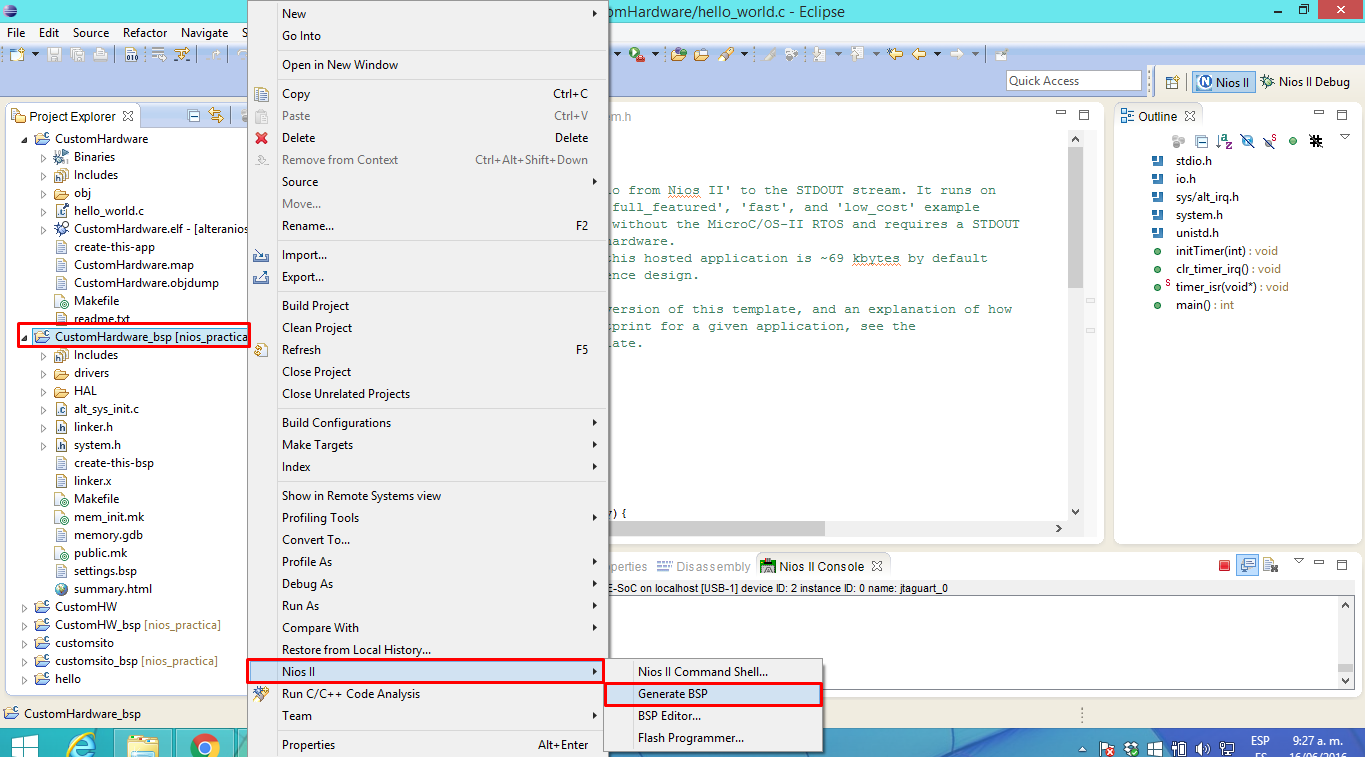This screenshot has height=757, width=1365.
Task: Switch to the Nios II Debug perspective
Action: click(x=1306, y=82)
